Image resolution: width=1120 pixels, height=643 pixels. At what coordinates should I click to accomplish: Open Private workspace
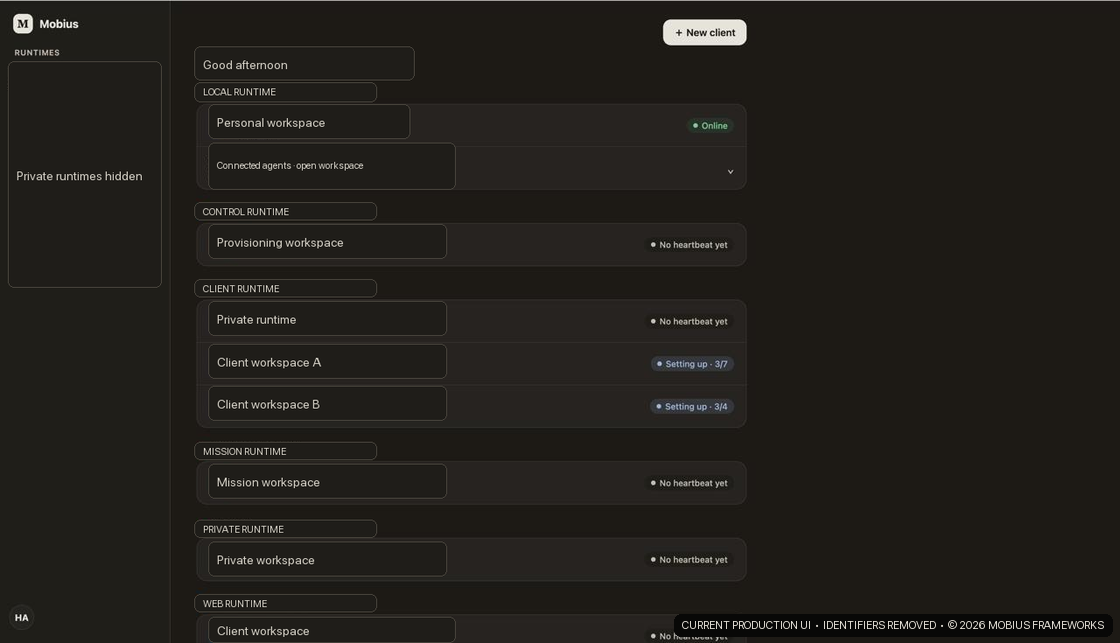point(471,559)
